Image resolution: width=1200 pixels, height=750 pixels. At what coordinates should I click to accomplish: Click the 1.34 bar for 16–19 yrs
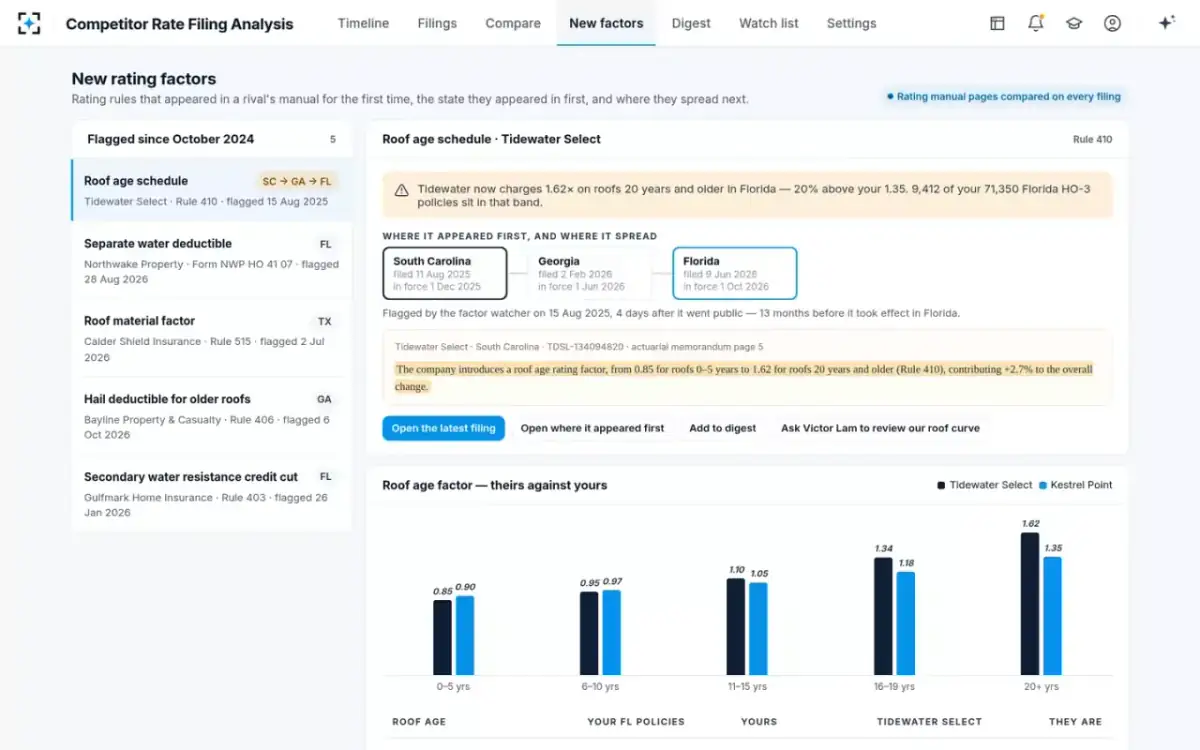pyautogui.click(x=883, y=616)
